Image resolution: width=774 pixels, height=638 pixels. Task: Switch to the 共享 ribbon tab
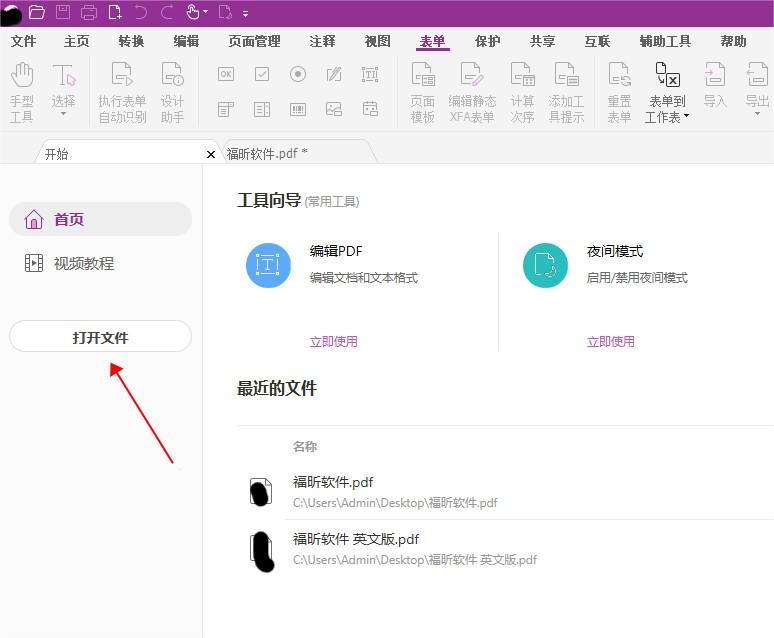[542, 41]
